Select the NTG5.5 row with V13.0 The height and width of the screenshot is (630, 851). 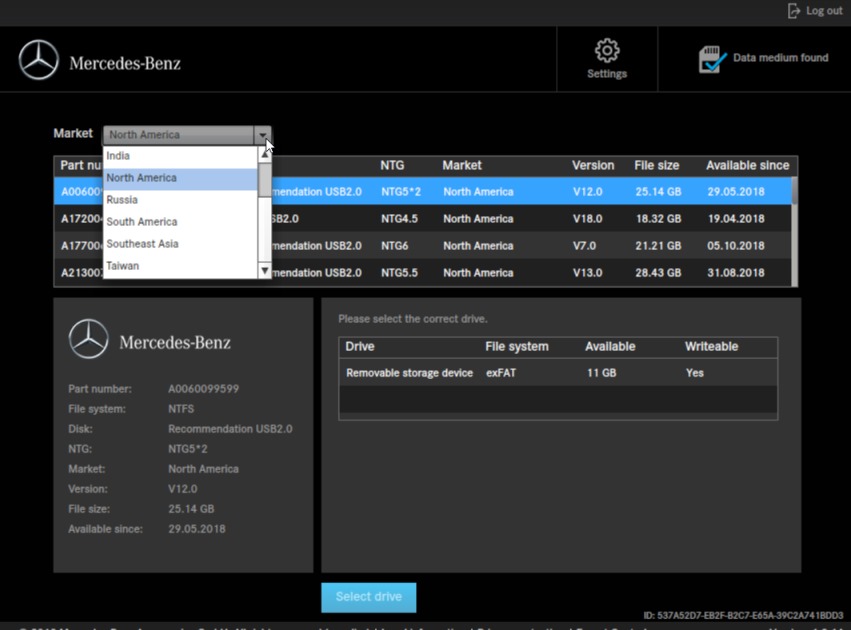pyautogui.click(x=422, y=273)
